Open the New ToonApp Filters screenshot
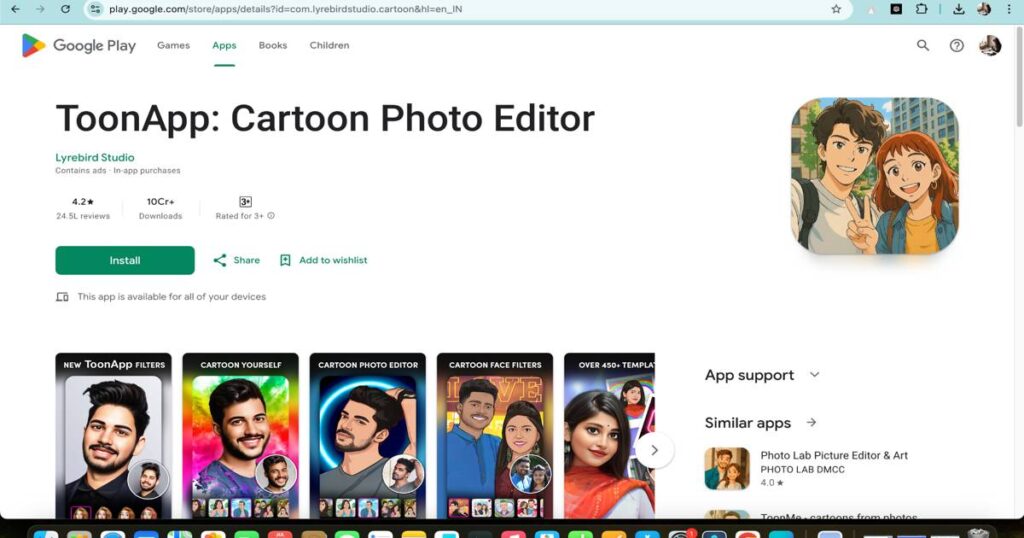The height and width of the screenshot is (538, 1024). 114,435
